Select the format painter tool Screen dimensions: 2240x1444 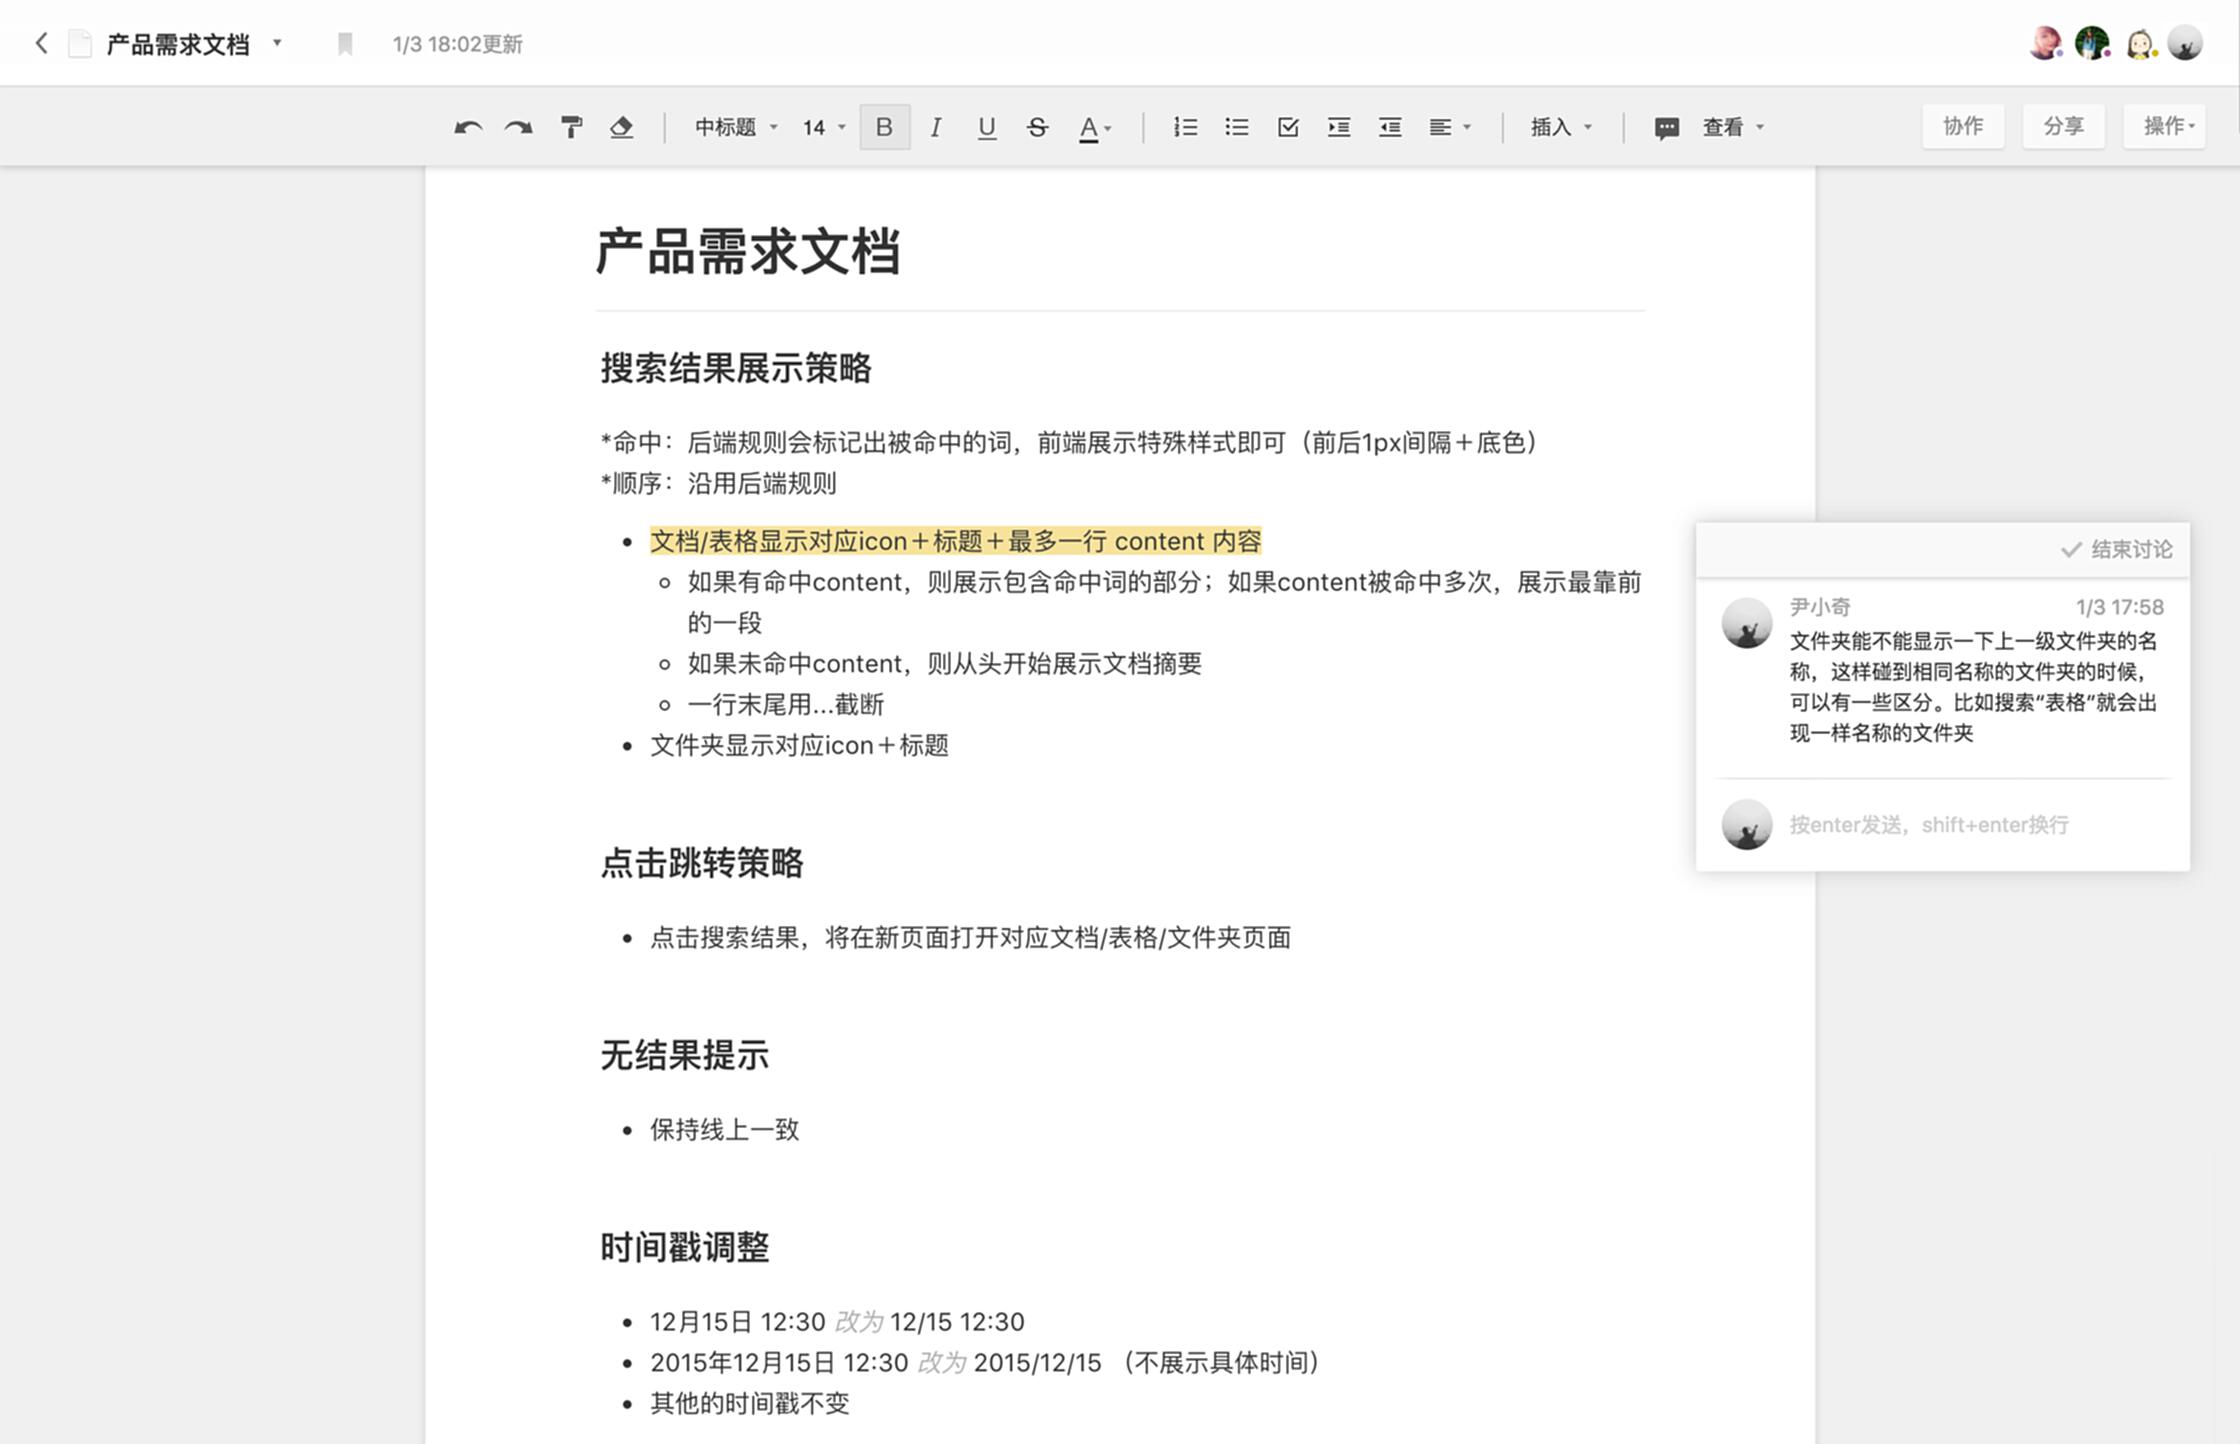(571, 127)
